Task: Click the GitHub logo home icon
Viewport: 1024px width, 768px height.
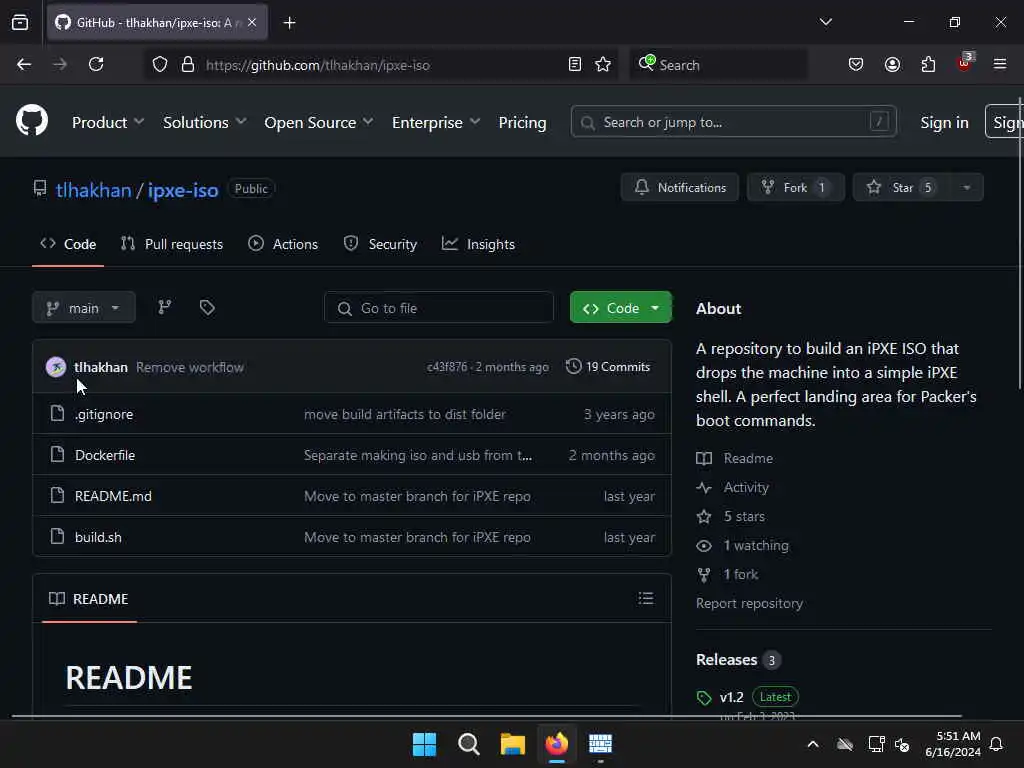Action: coord(32,121)
